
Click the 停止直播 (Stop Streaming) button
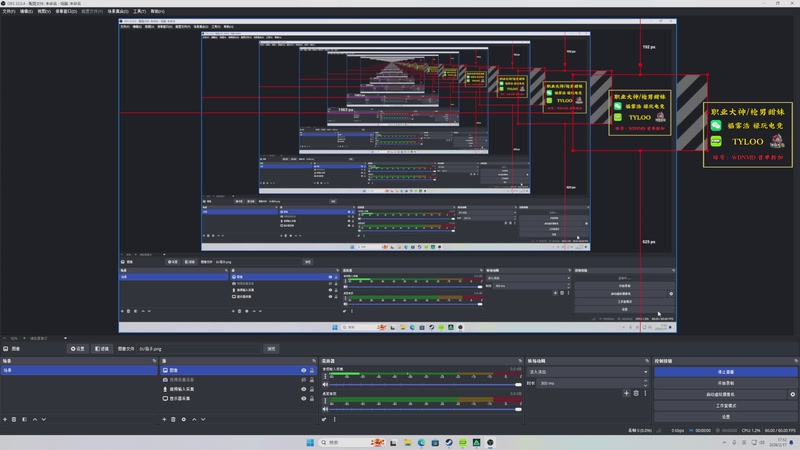726,372
